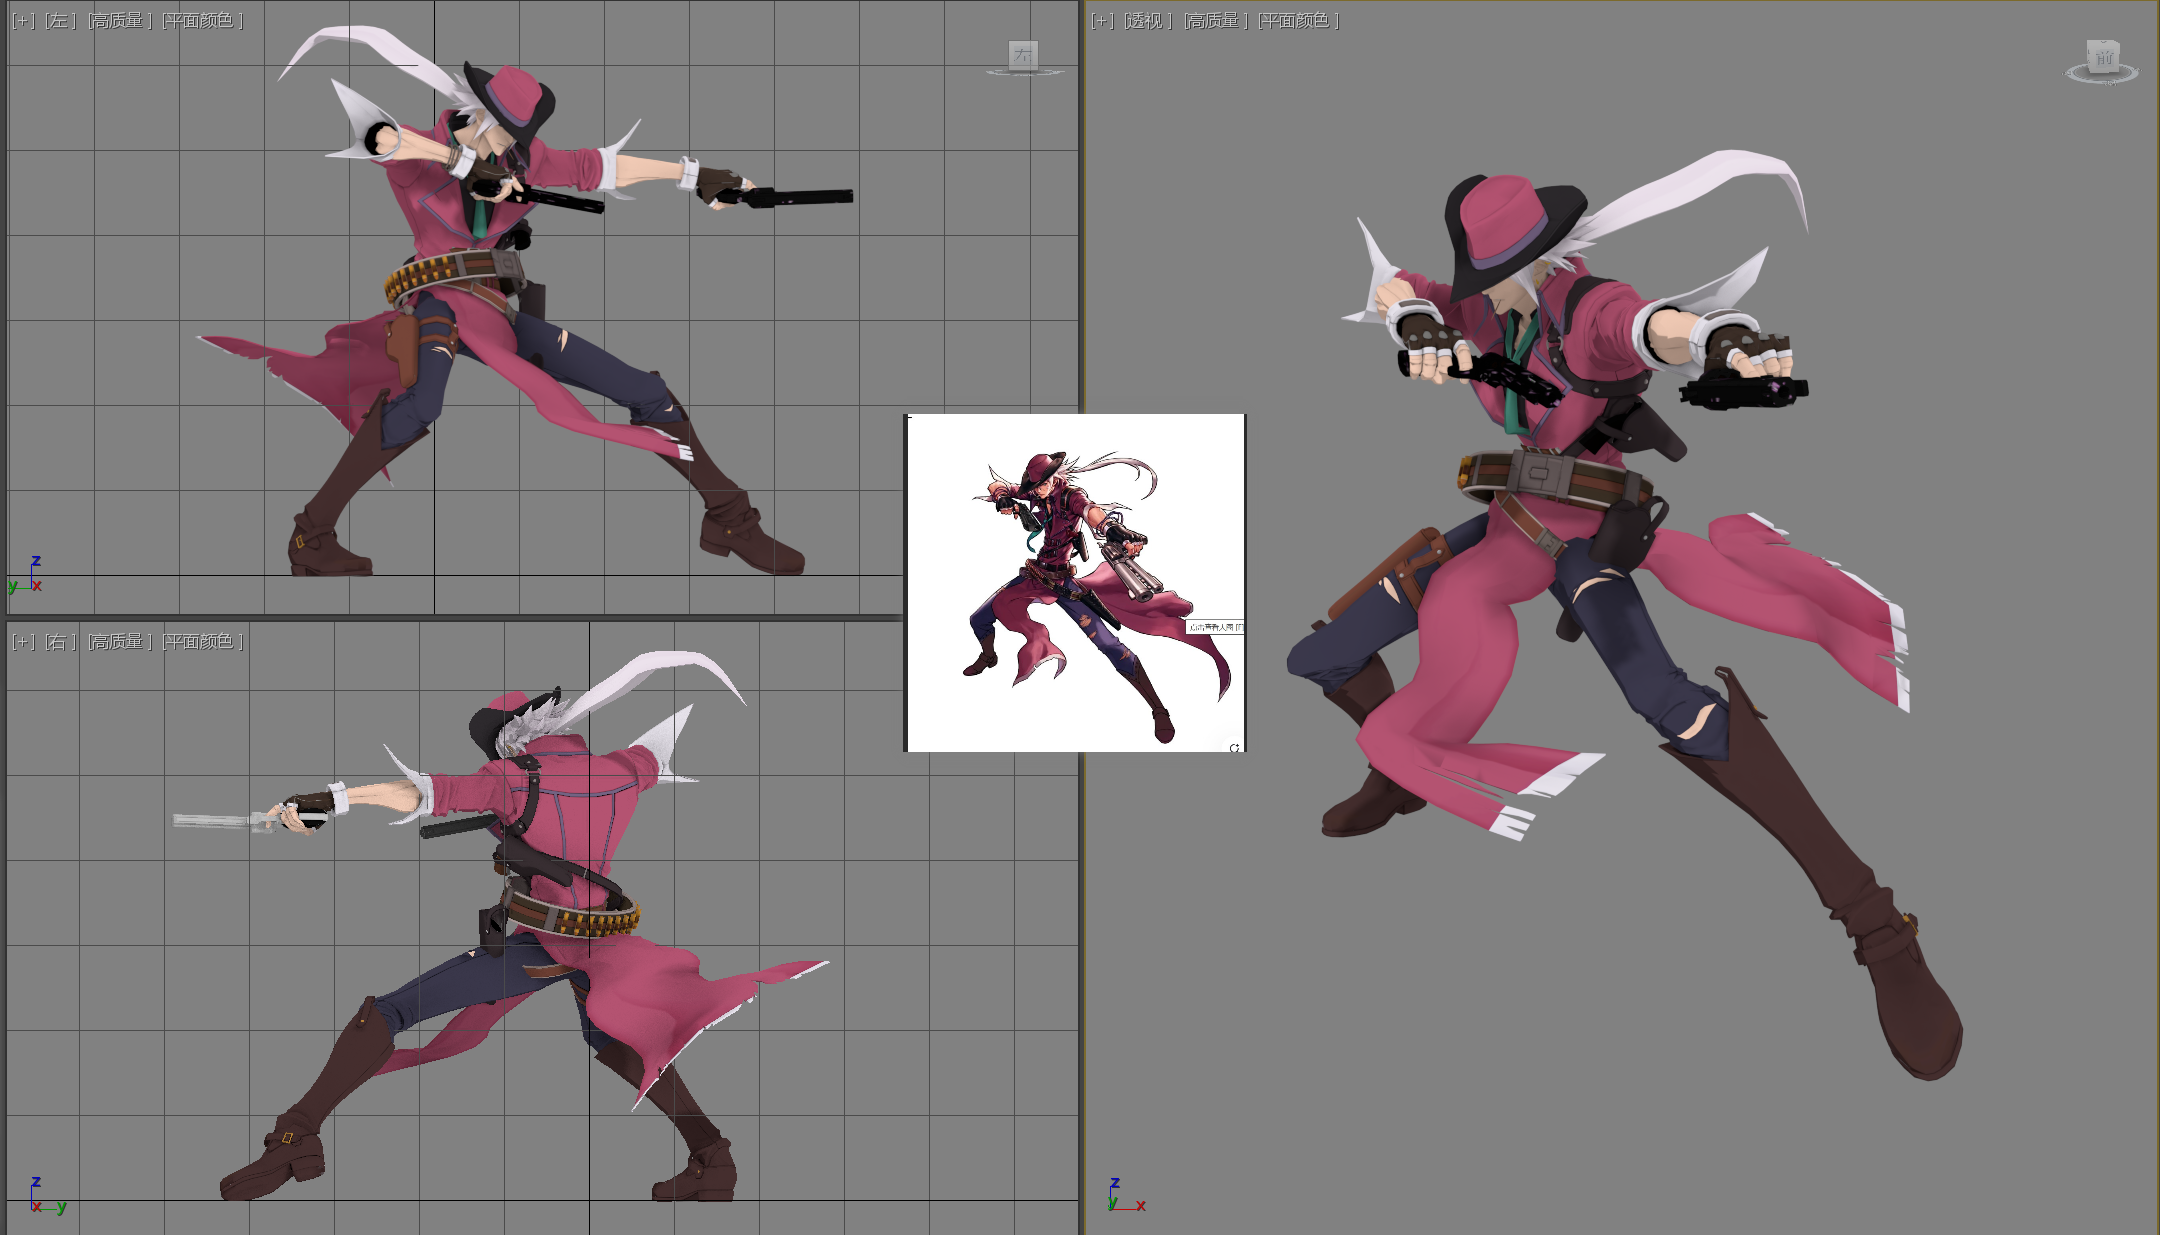The width and height of the screenshot is (2160, 1235).
Task: Click the tooltip label on the reference image
Action: (1214, 627)
